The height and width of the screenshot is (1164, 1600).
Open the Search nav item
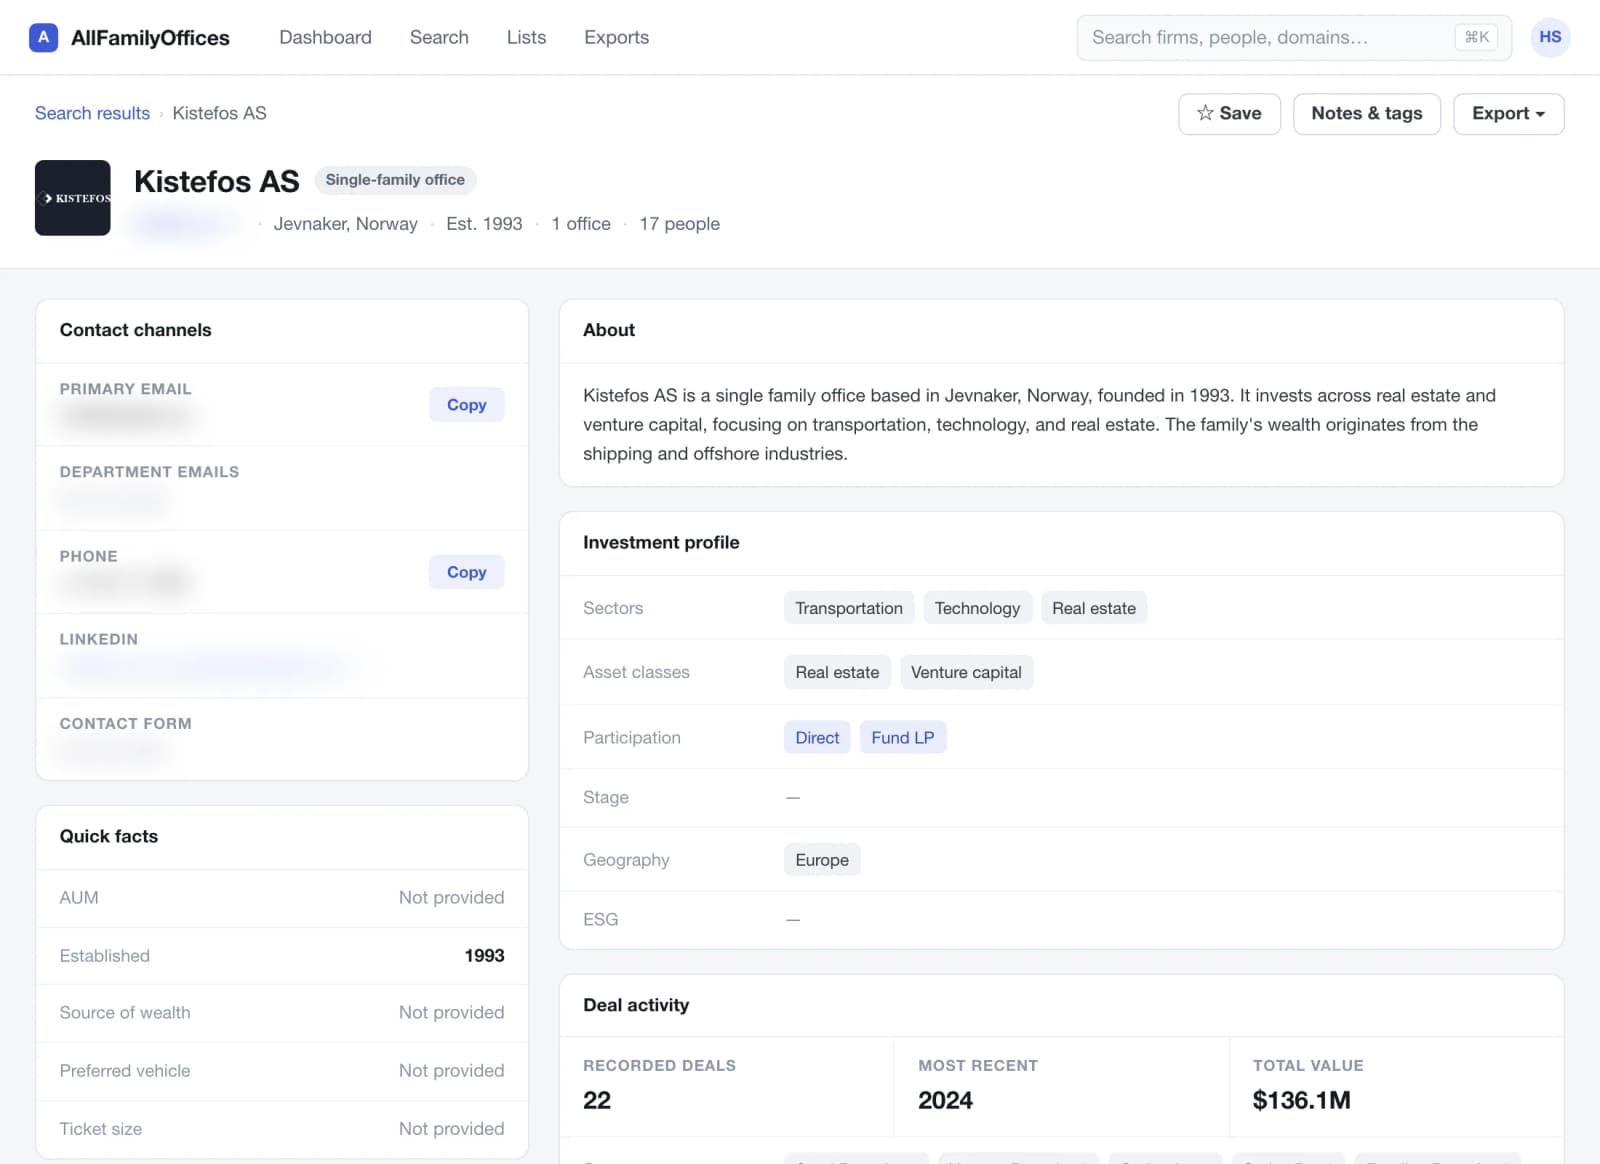pos(439,37)
